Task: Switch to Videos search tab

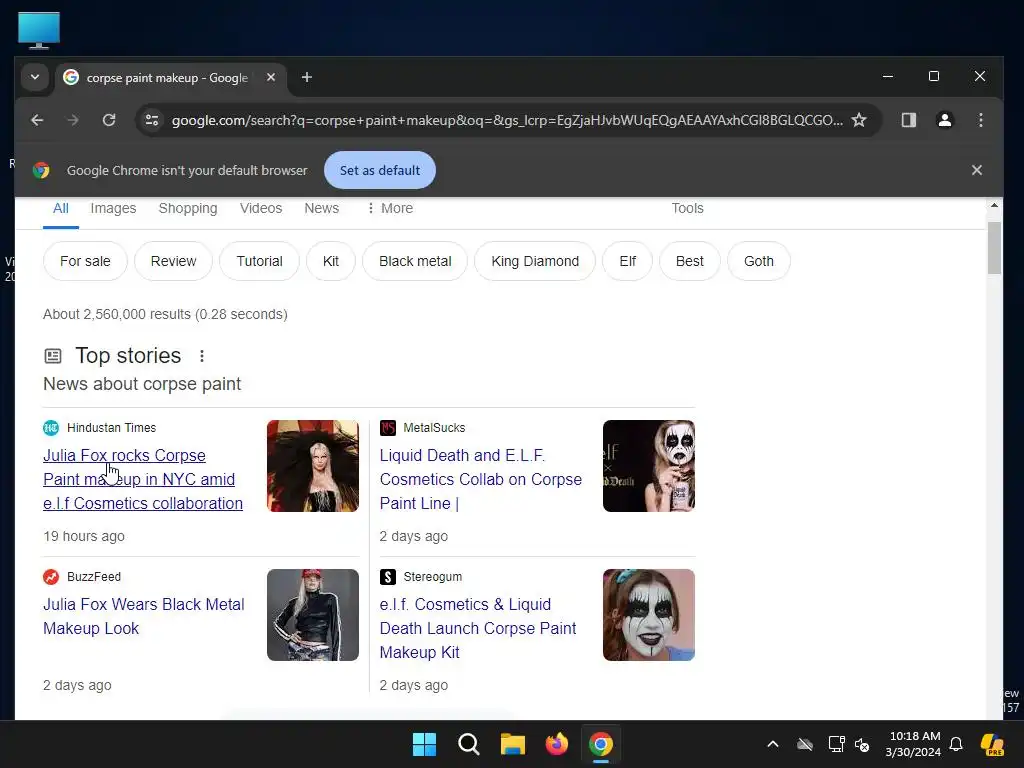Action: tap(261, 208)
